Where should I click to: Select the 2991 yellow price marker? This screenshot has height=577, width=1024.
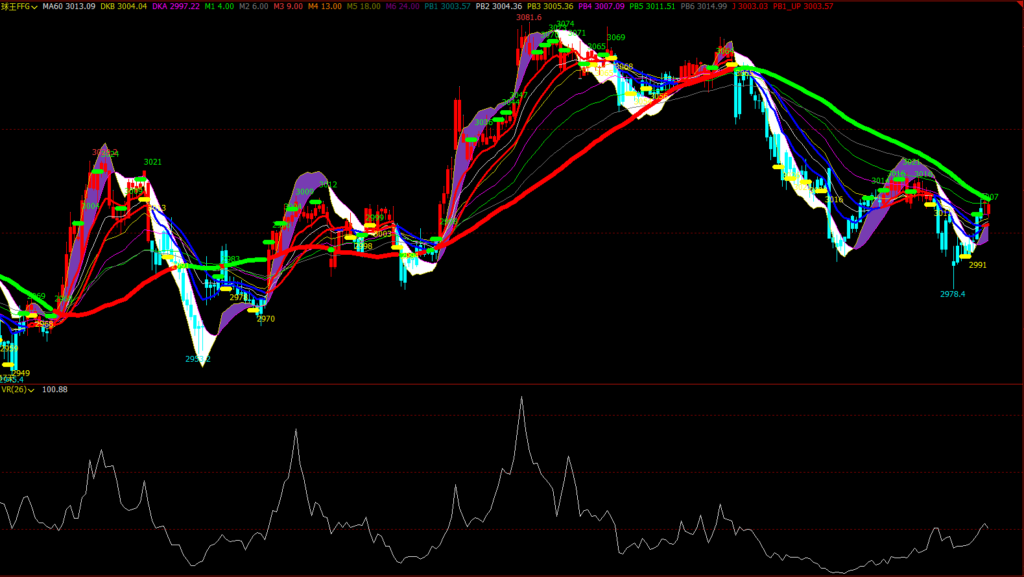[x=977, y=265]
